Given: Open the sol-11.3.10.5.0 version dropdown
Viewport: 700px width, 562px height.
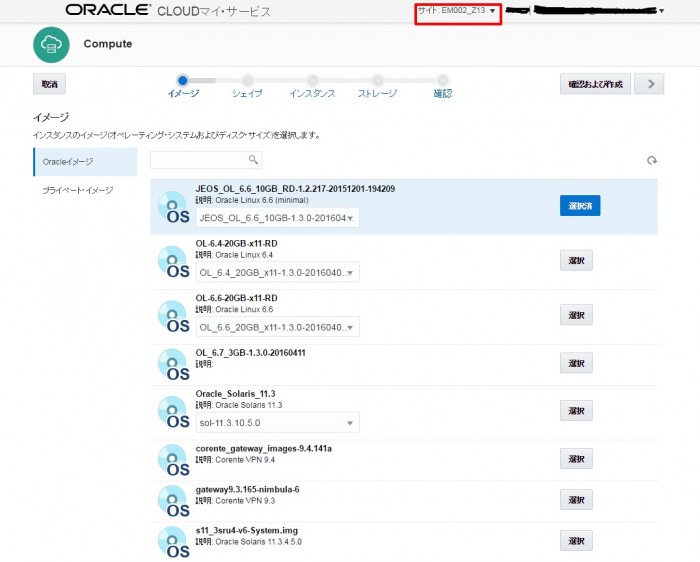Looking at the screenshot, I should pos(277,423).
